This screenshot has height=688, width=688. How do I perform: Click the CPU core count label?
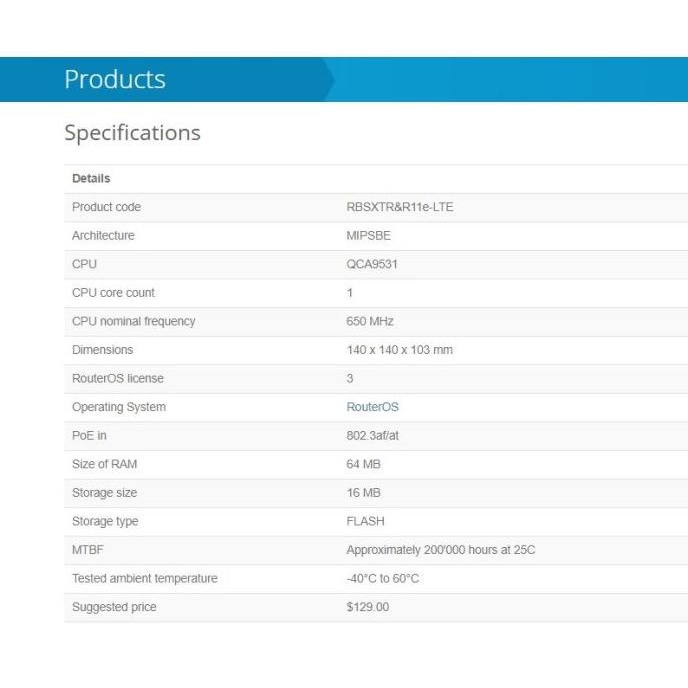pyautogui.click(x=113, y=293)
